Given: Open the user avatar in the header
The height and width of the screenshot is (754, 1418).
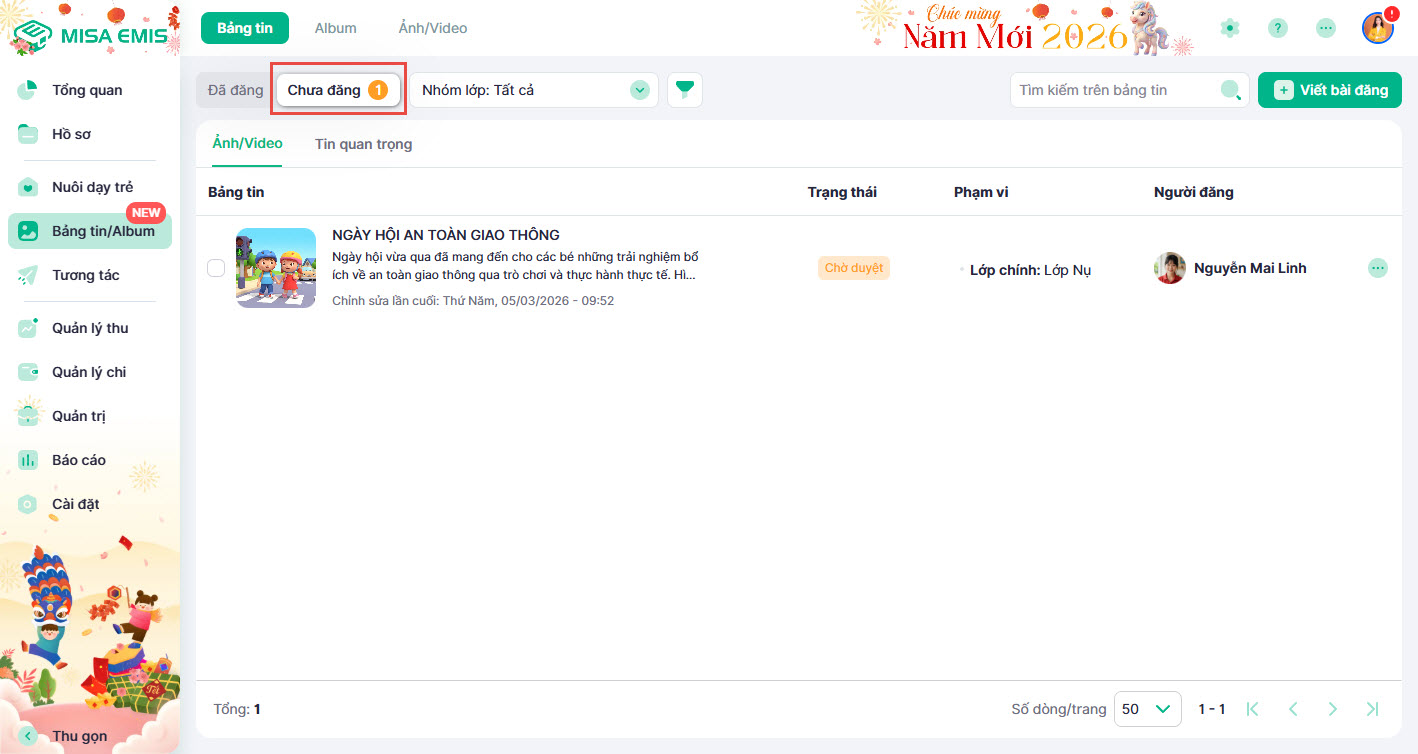Looking at the screenshot, I should pos(1377,28).
